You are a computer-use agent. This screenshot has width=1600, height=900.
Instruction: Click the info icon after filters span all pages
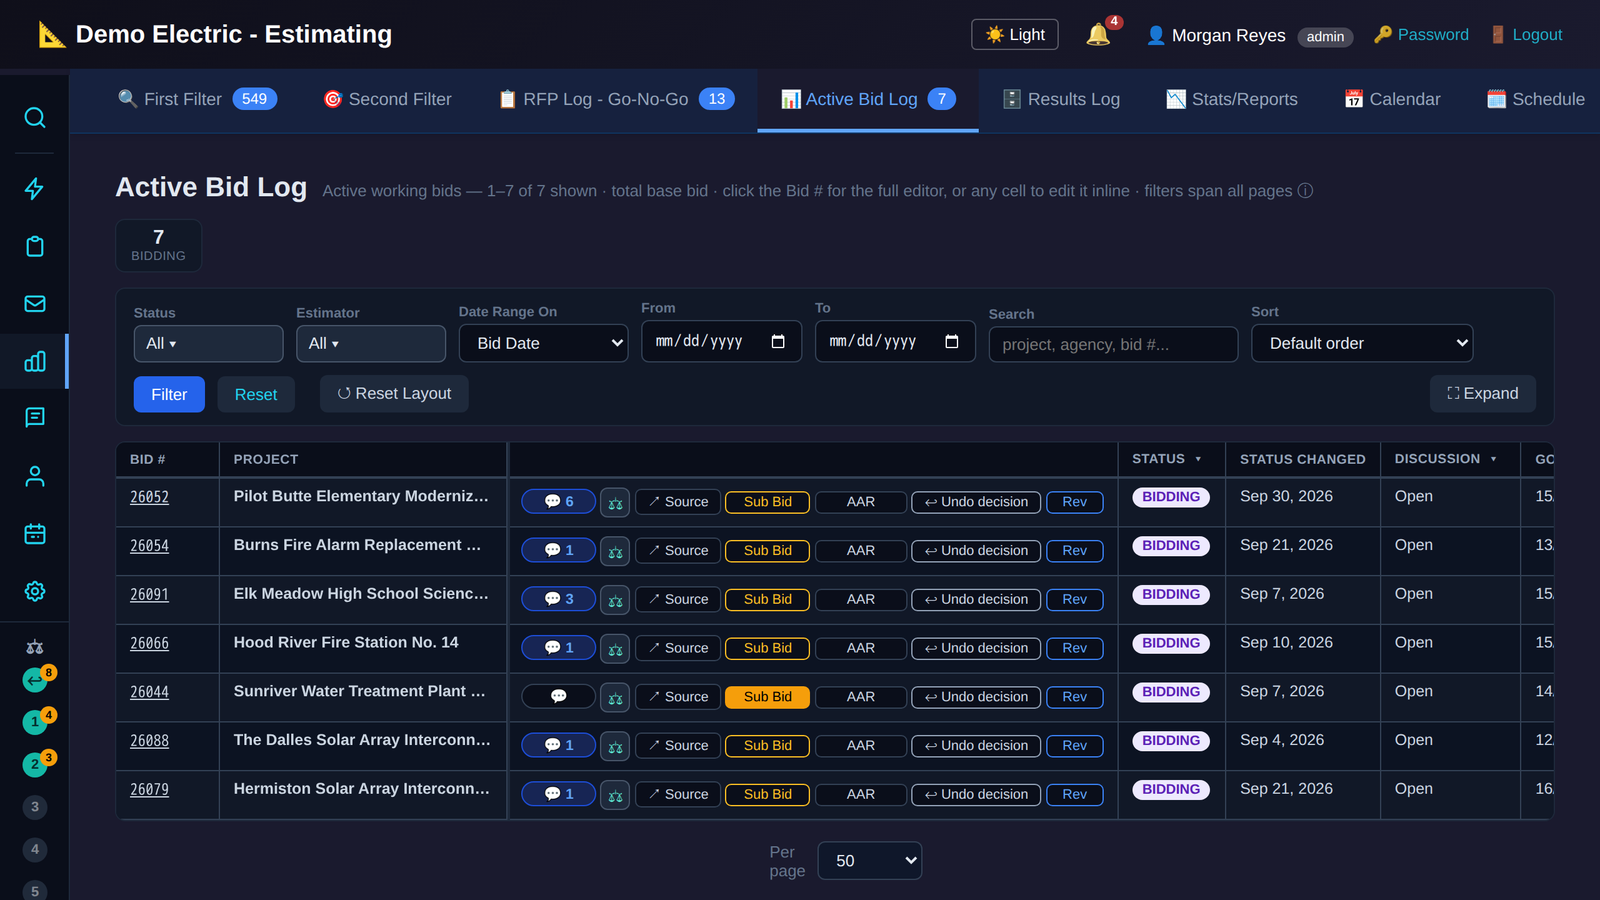click(x=1305, y=191)
